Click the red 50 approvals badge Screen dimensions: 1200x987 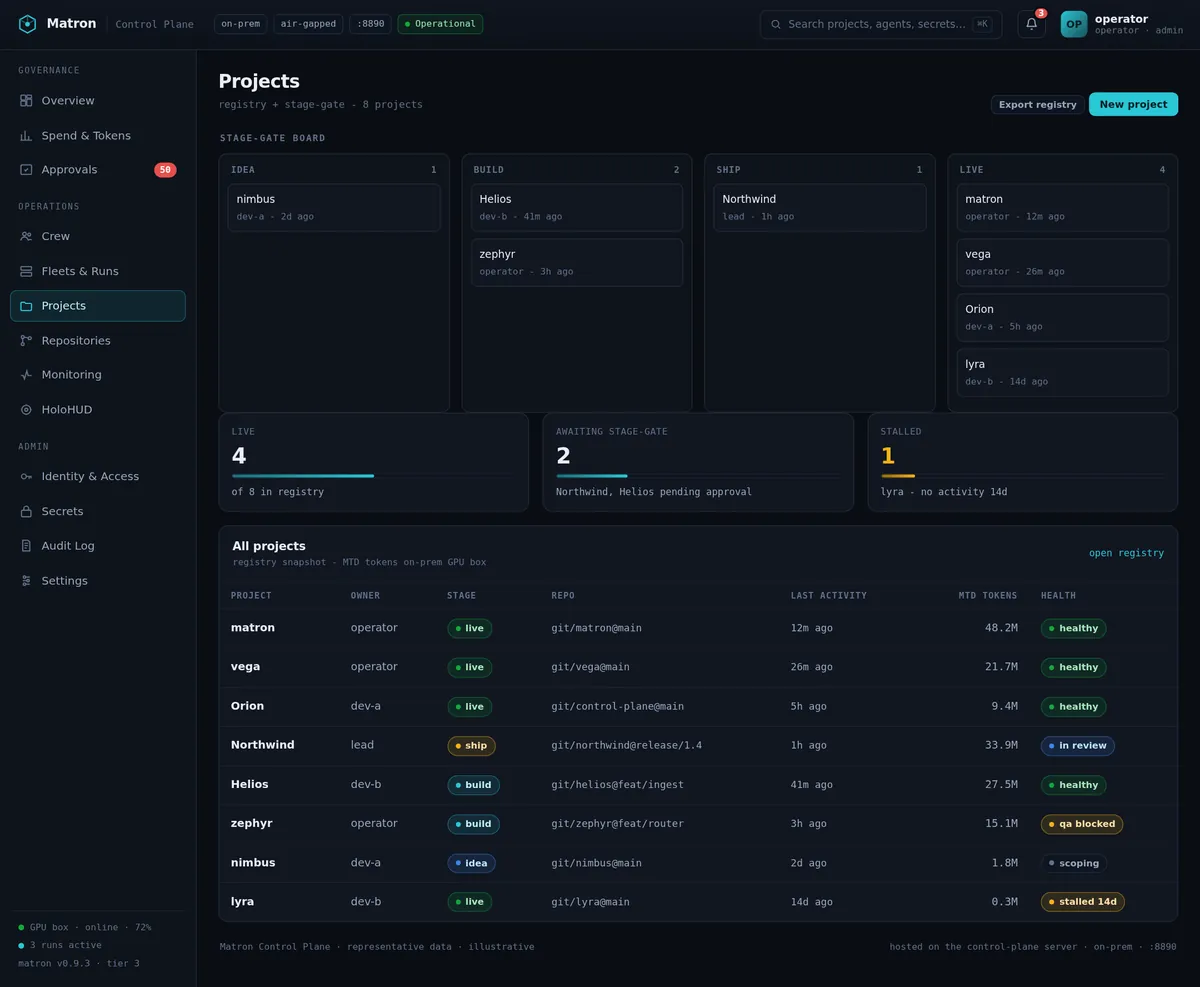pyautogui.click(x=165, y=170)
